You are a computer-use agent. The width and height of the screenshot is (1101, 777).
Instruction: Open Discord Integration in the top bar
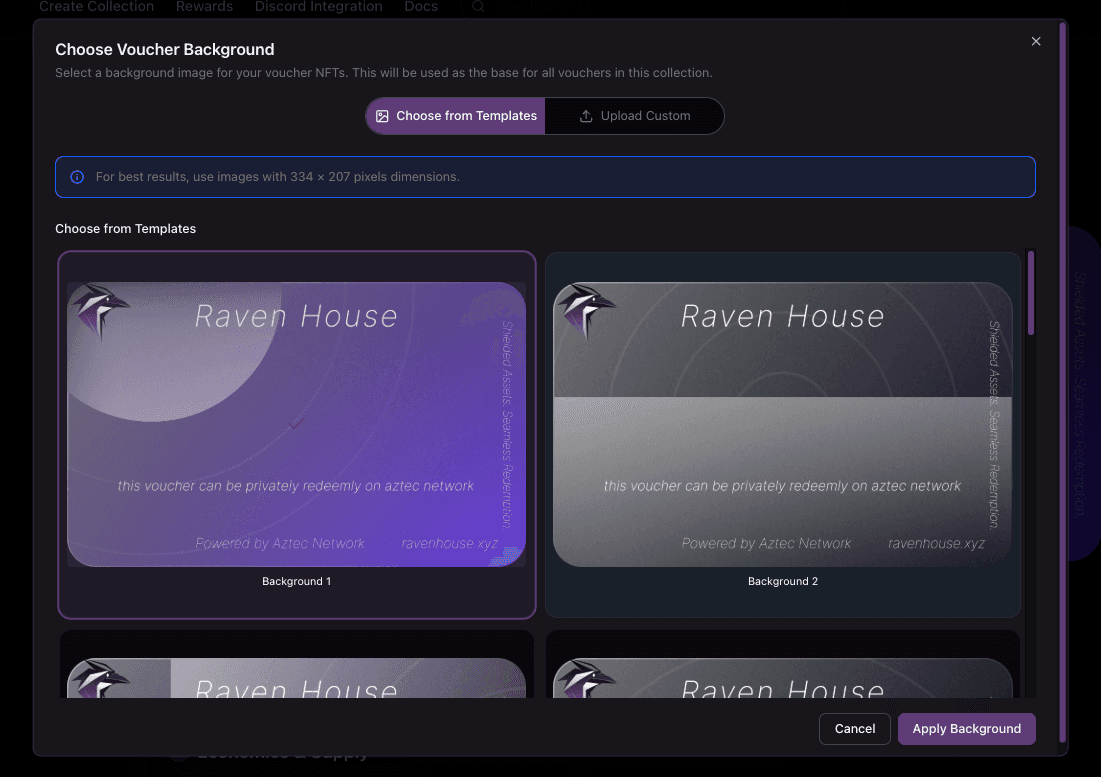coord(318,7)
